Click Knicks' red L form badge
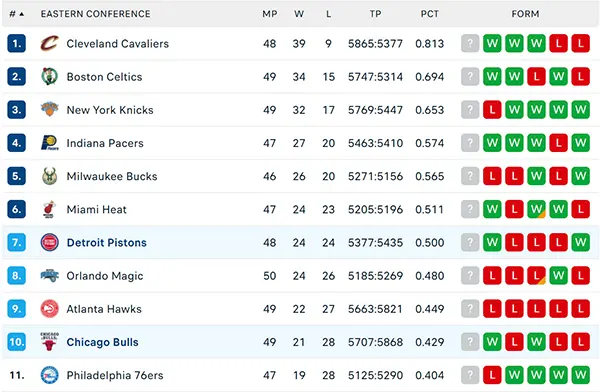This screenshot has width=600, height=392. (492, 109)
